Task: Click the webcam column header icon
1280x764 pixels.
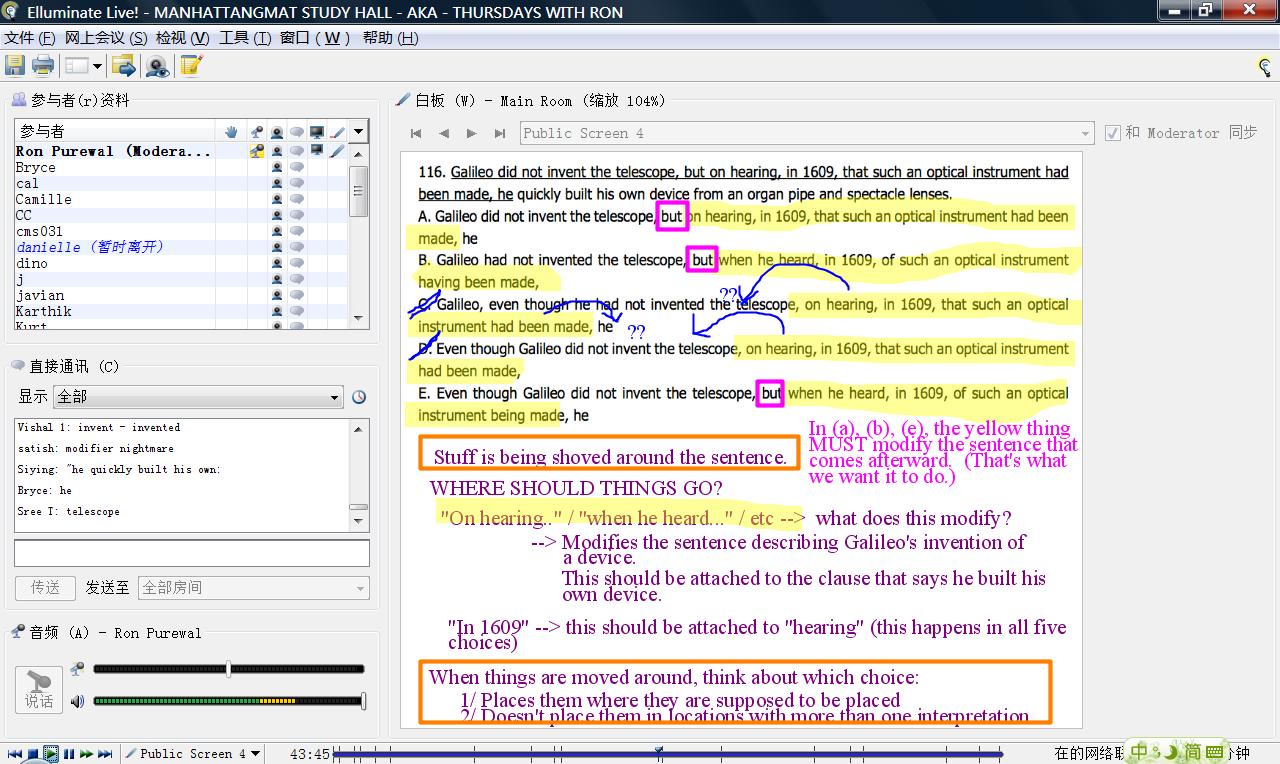Action: (277, 131)
